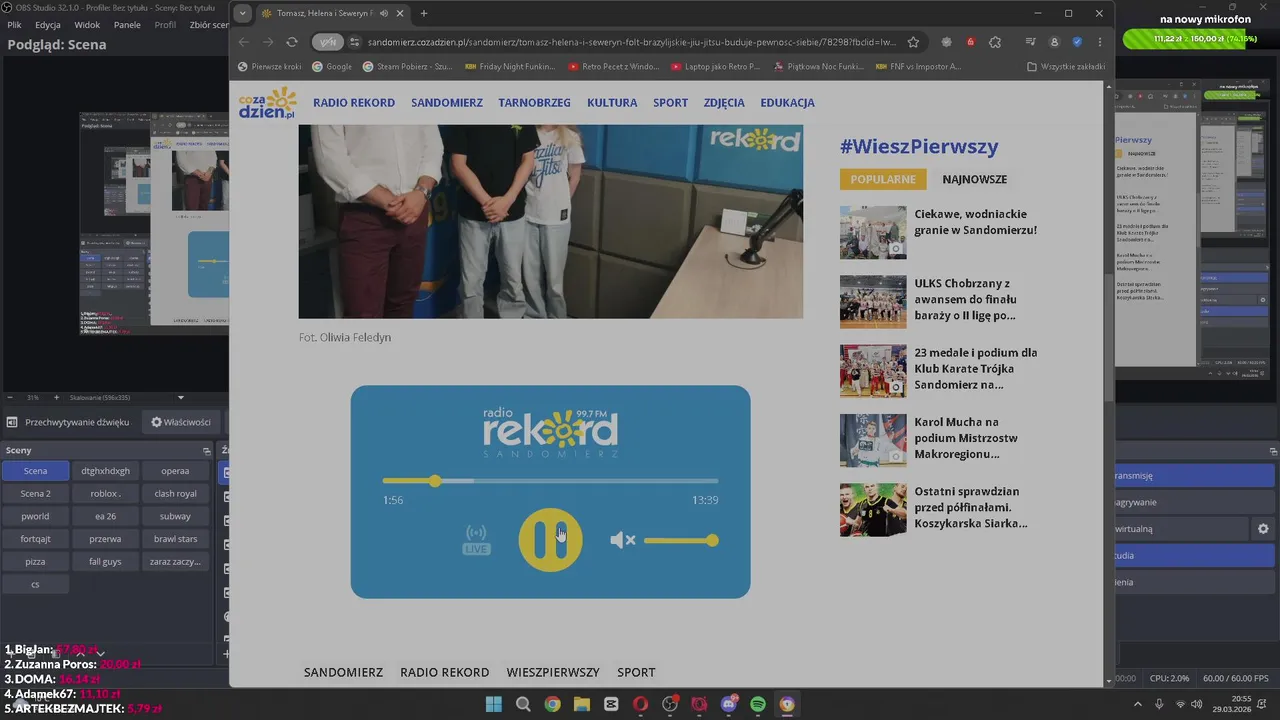Select the brawl stars scene in OBS
The image size is (1280, 720).
point(175,539)
